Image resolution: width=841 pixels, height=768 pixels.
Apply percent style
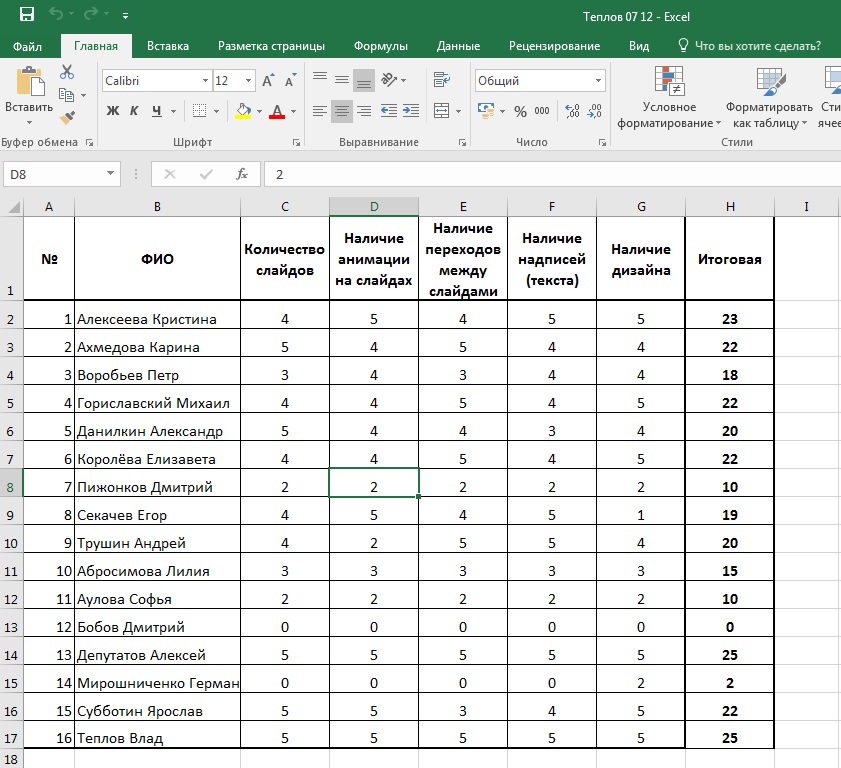click(520, 111)
